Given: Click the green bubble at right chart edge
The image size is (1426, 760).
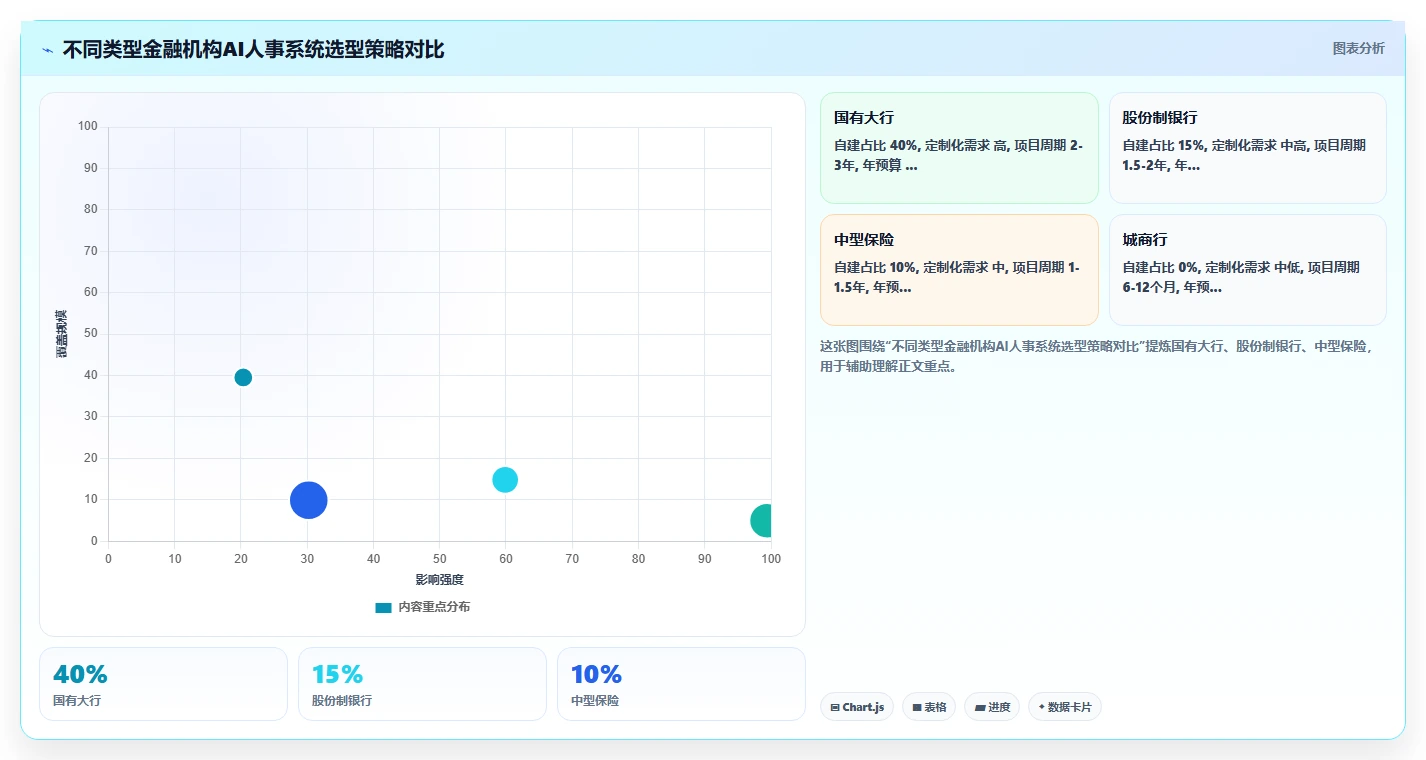Looking at the screenshot, I should [x=762, y=520].
